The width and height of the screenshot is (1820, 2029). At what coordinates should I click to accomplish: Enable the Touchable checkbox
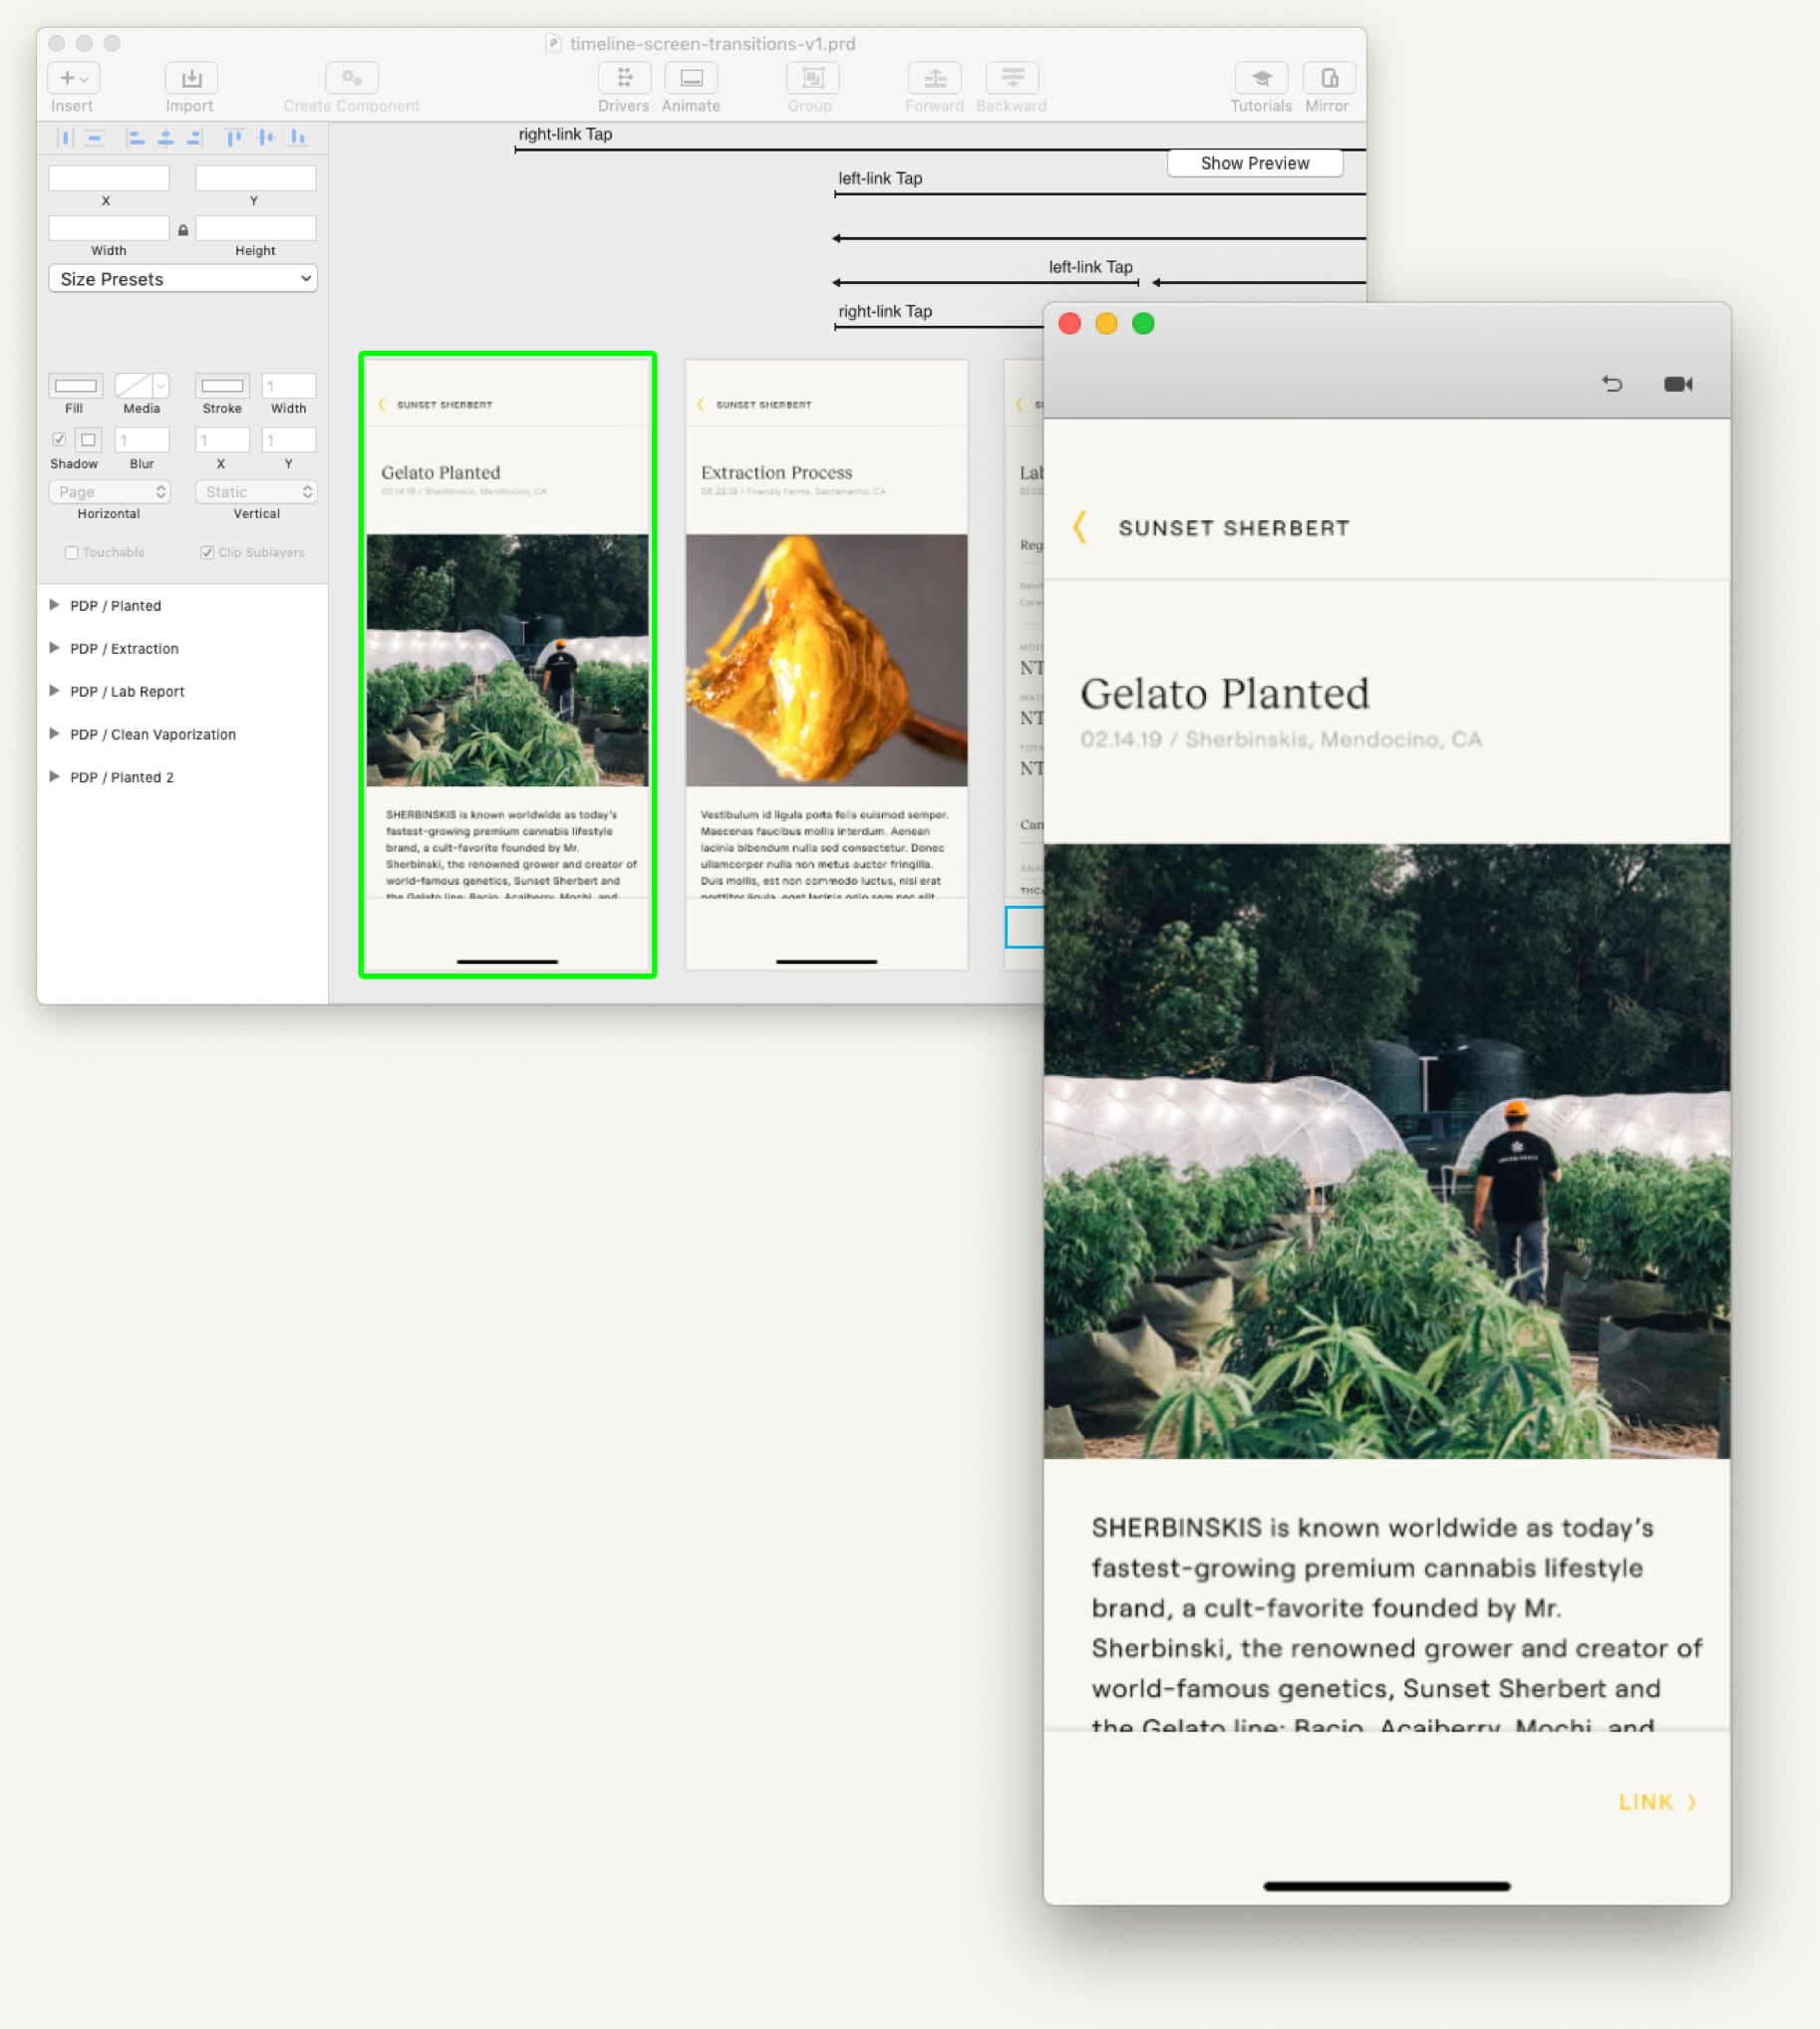pos(71,552)
